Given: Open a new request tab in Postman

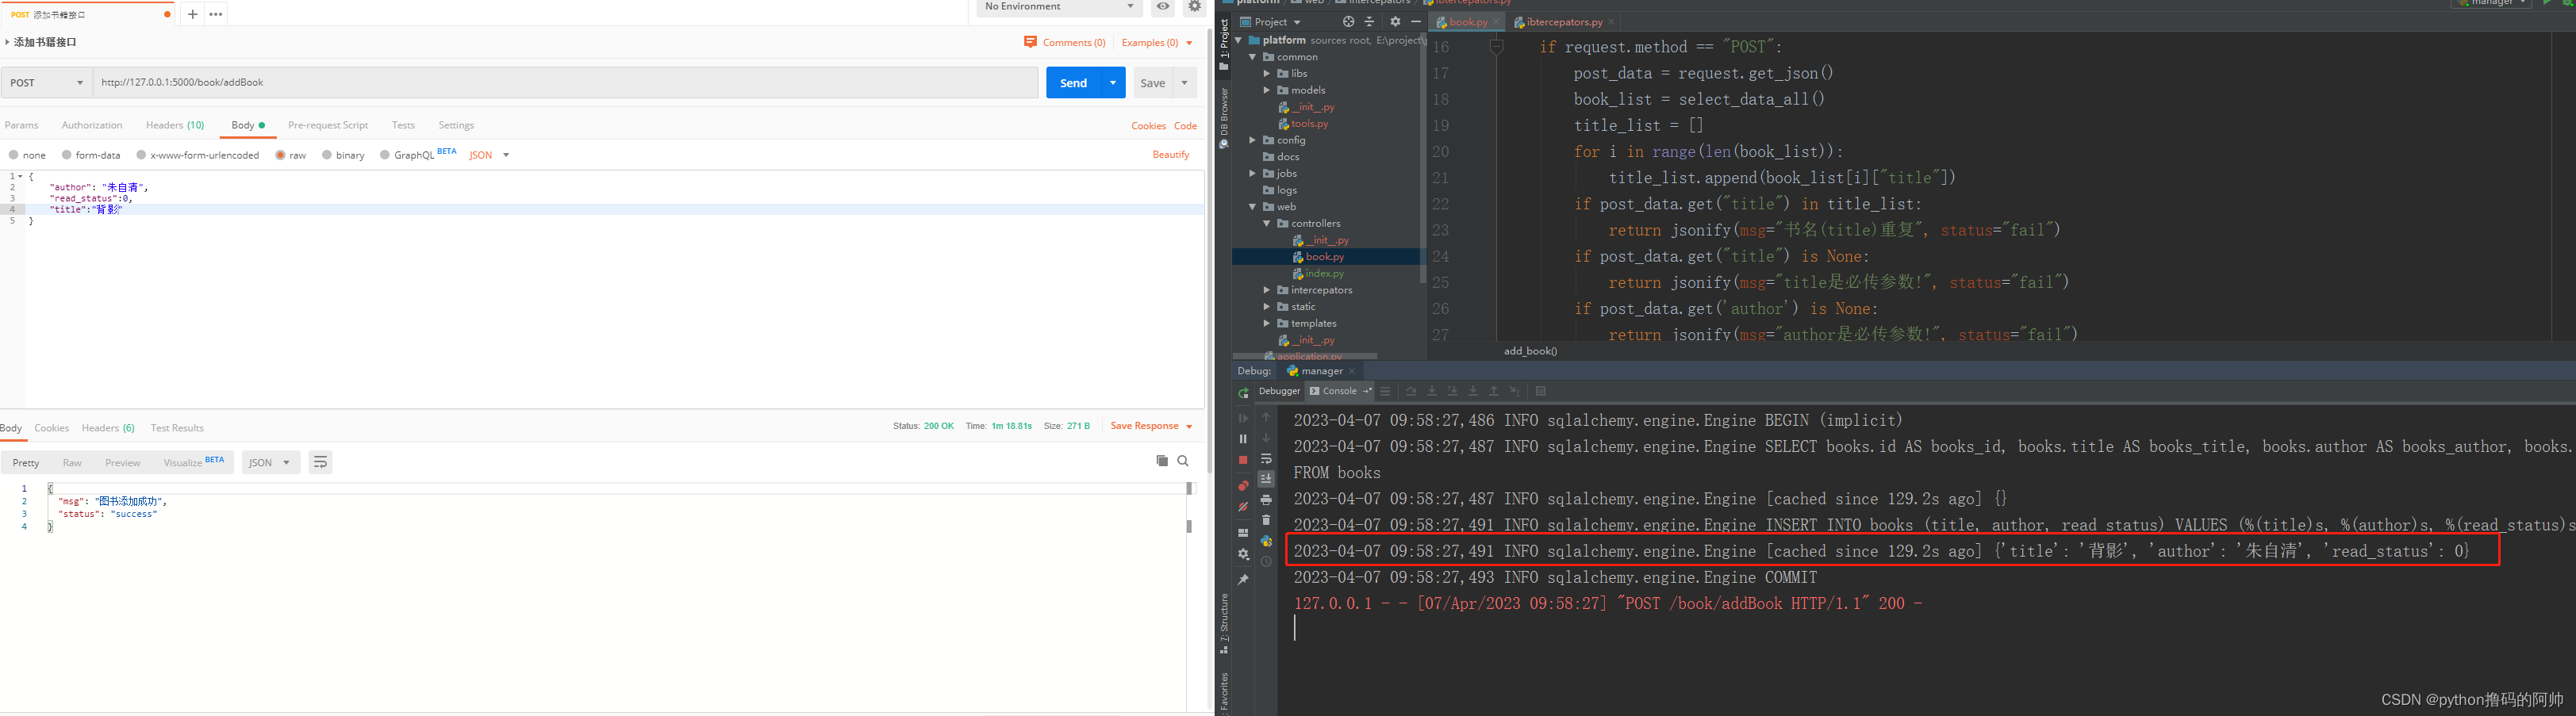Looking at the screenshot, I should tap(192, 14).
